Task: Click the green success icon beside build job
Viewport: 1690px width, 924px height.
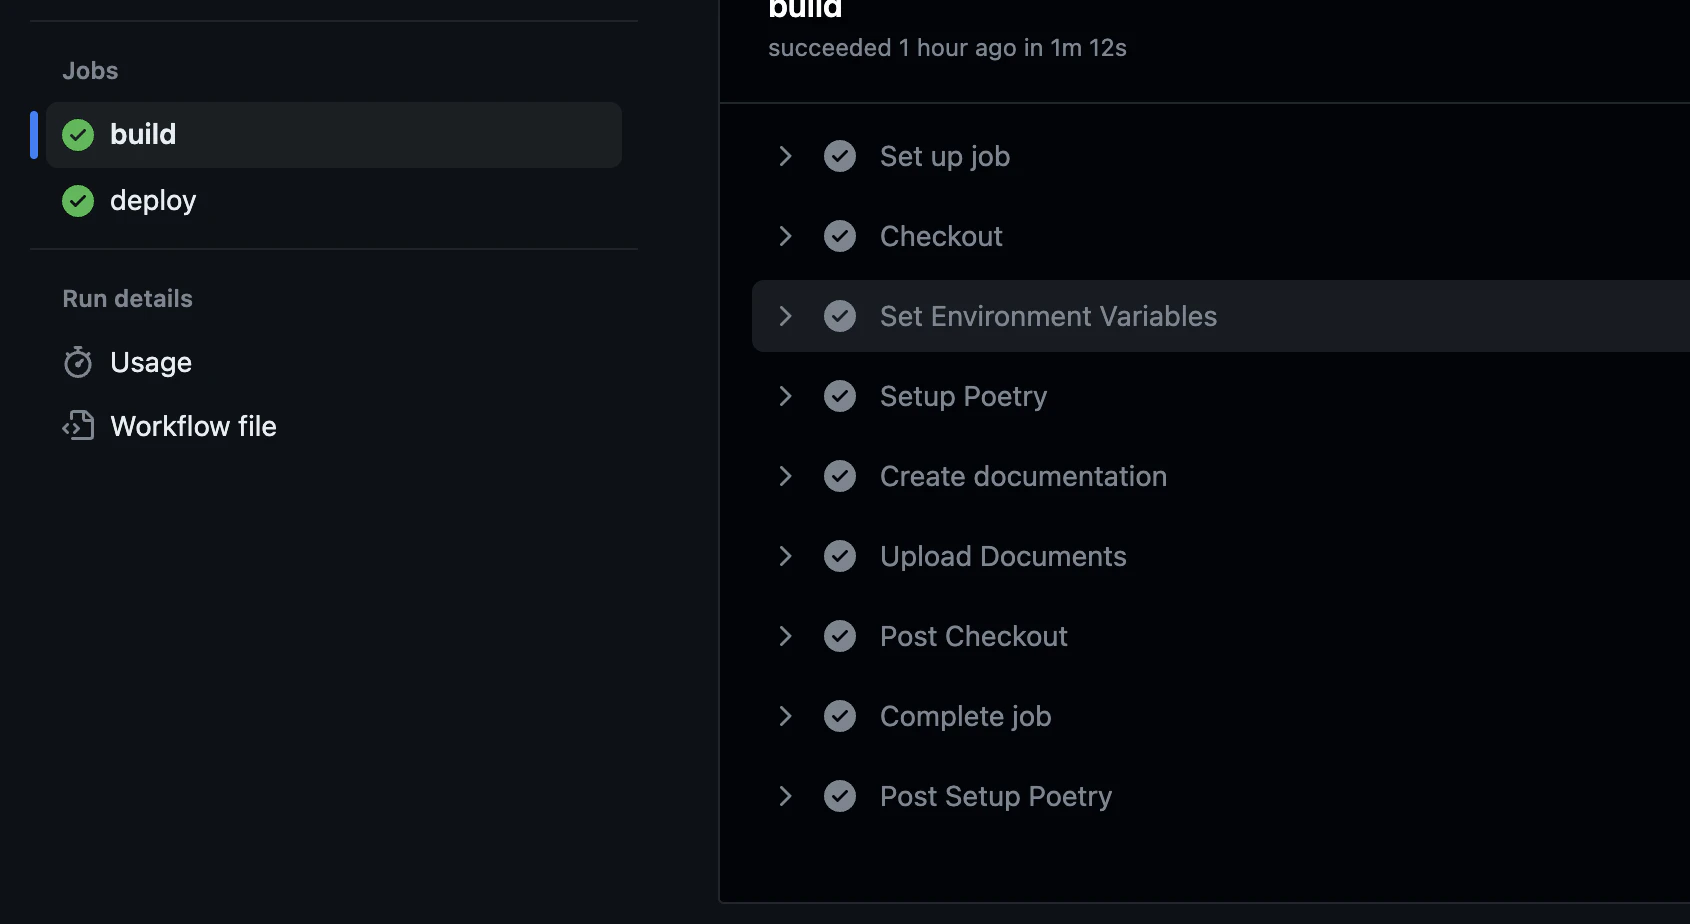Action: pos(78,135)
